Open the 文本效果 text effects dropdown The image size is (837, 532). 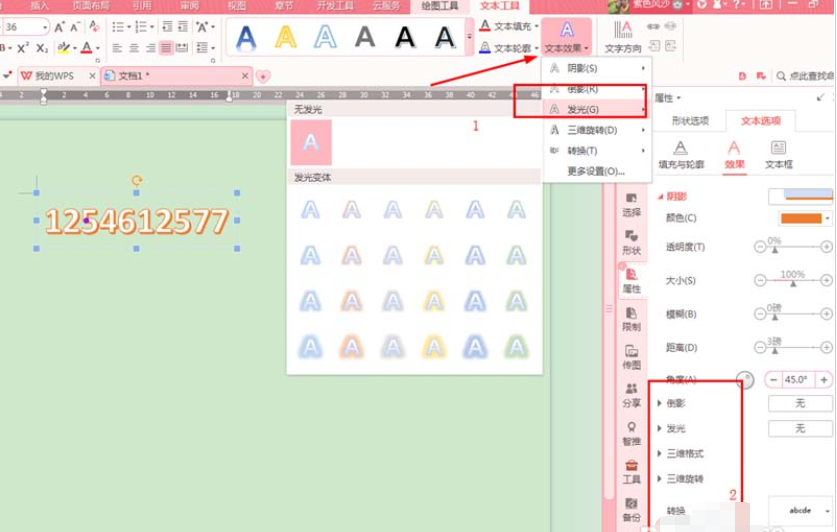pos(566,36)
